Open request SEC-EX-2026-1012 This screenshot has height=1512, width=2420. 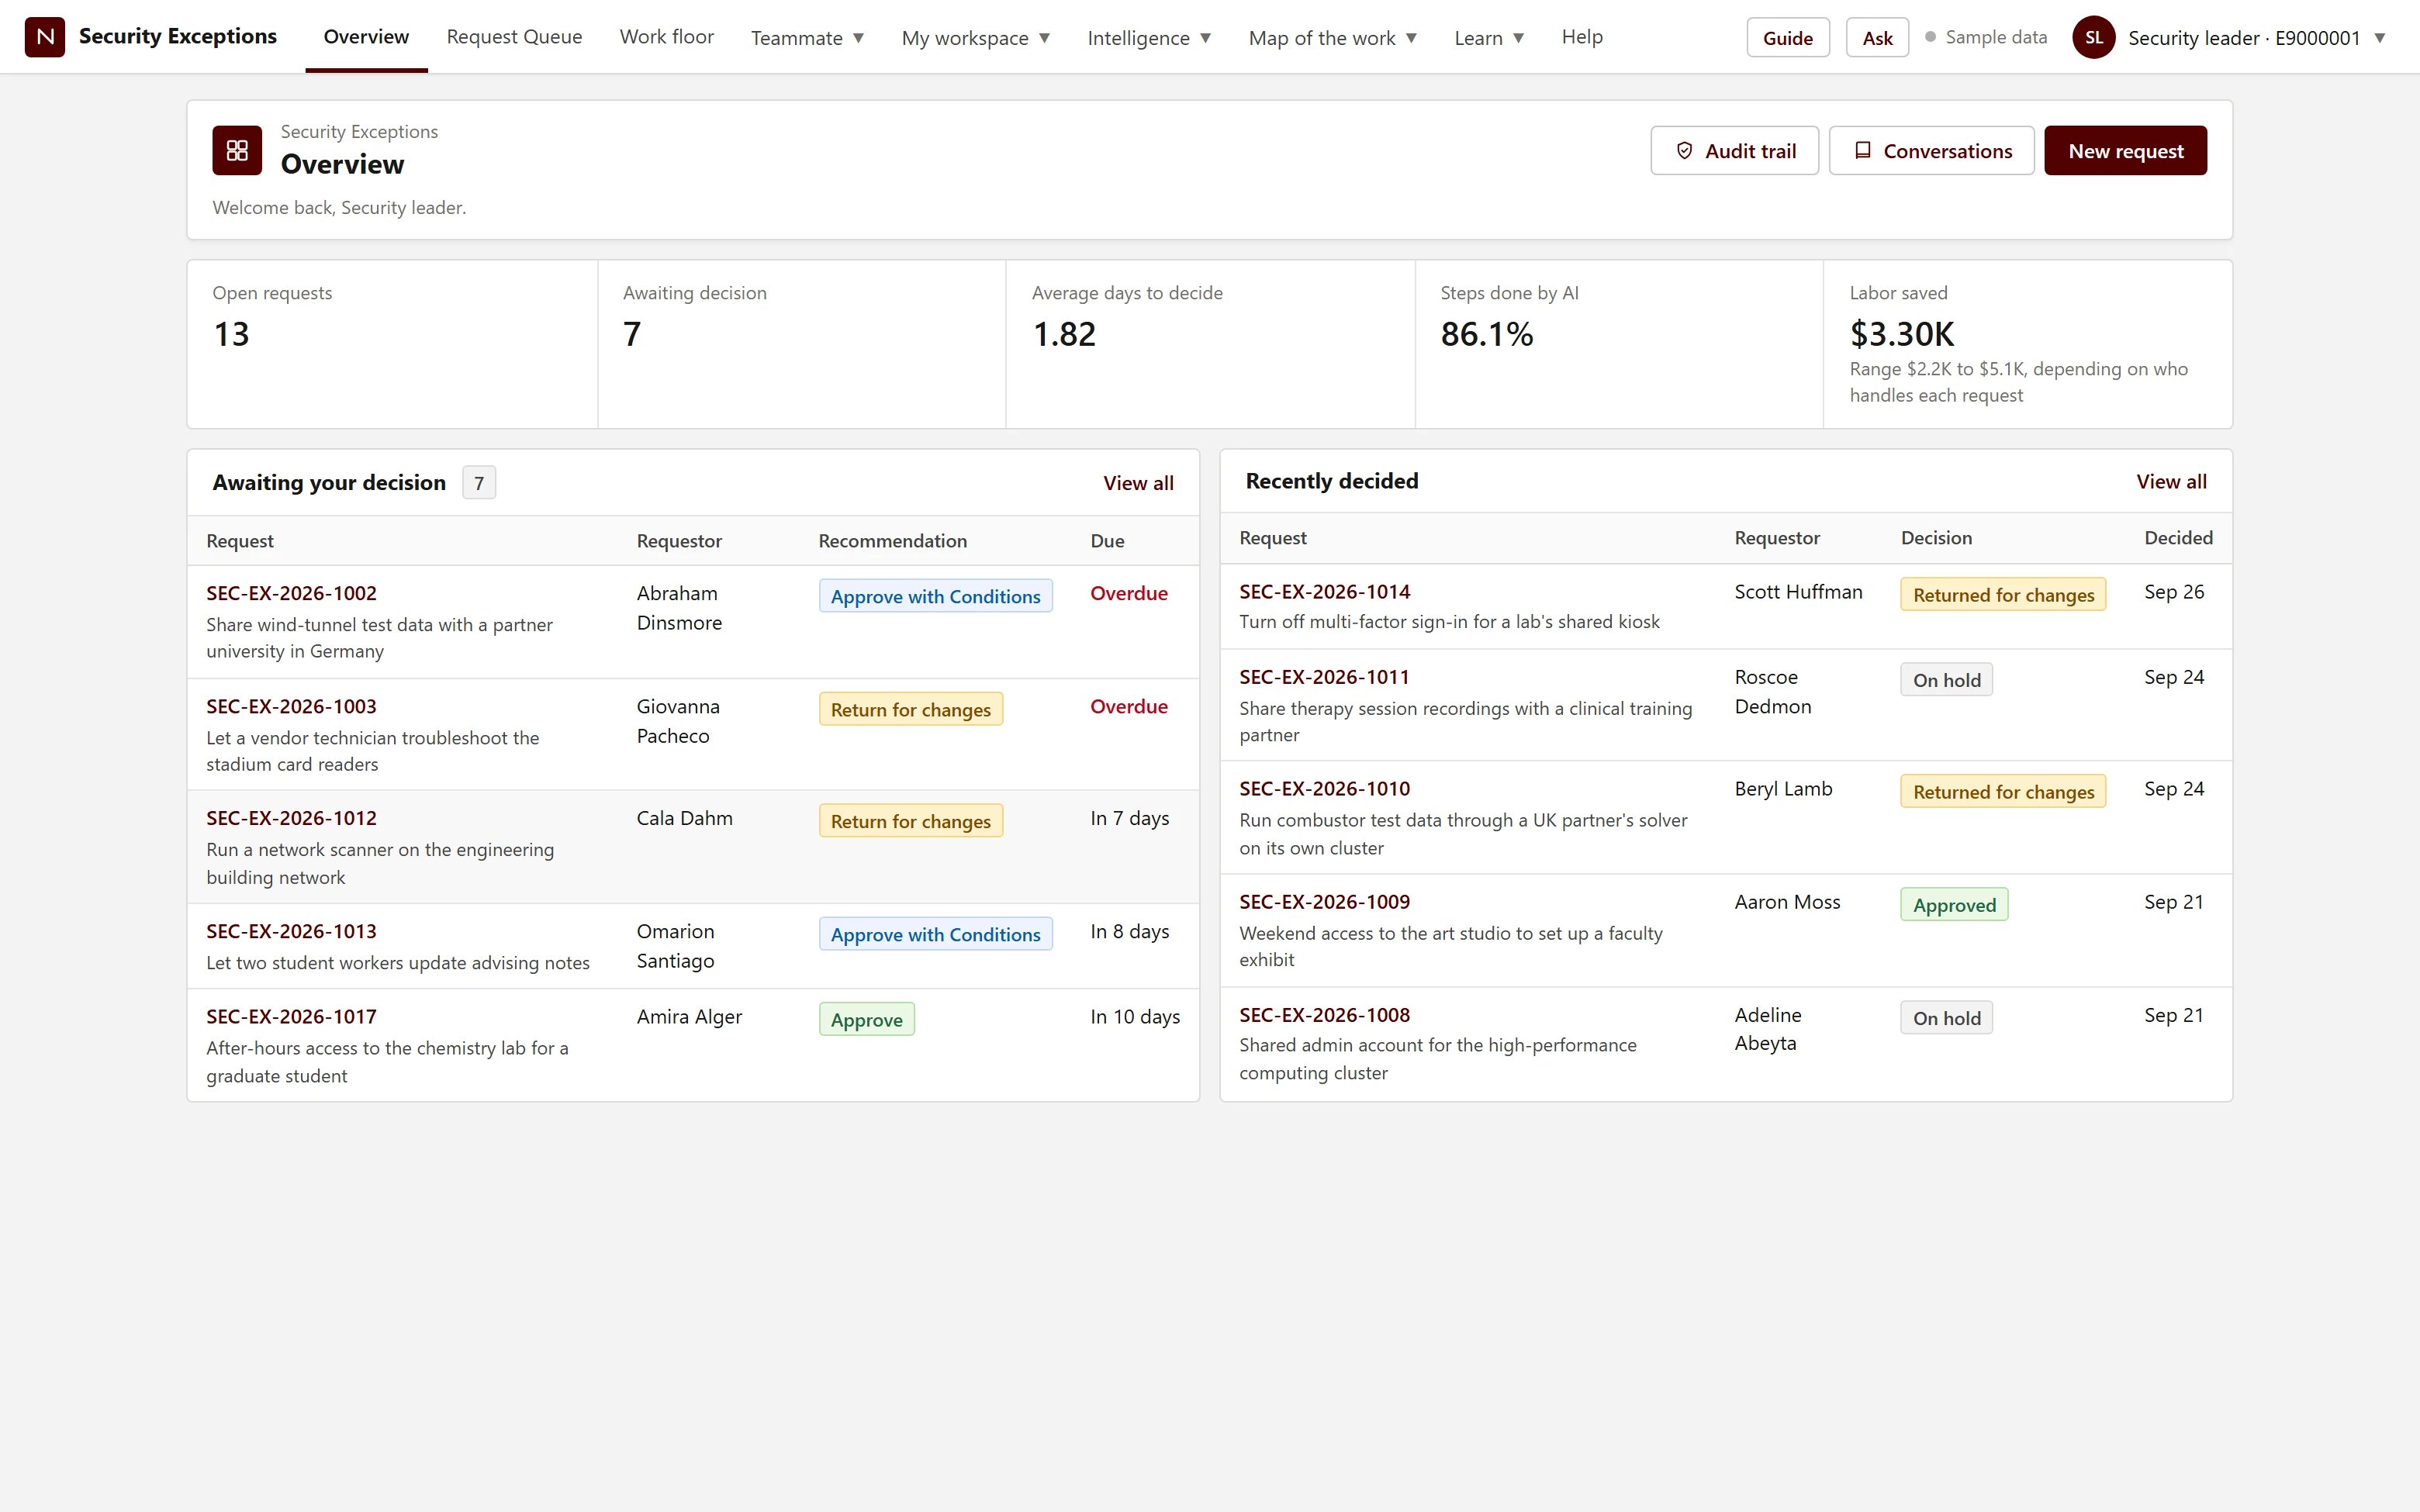[x=291, y=818]
